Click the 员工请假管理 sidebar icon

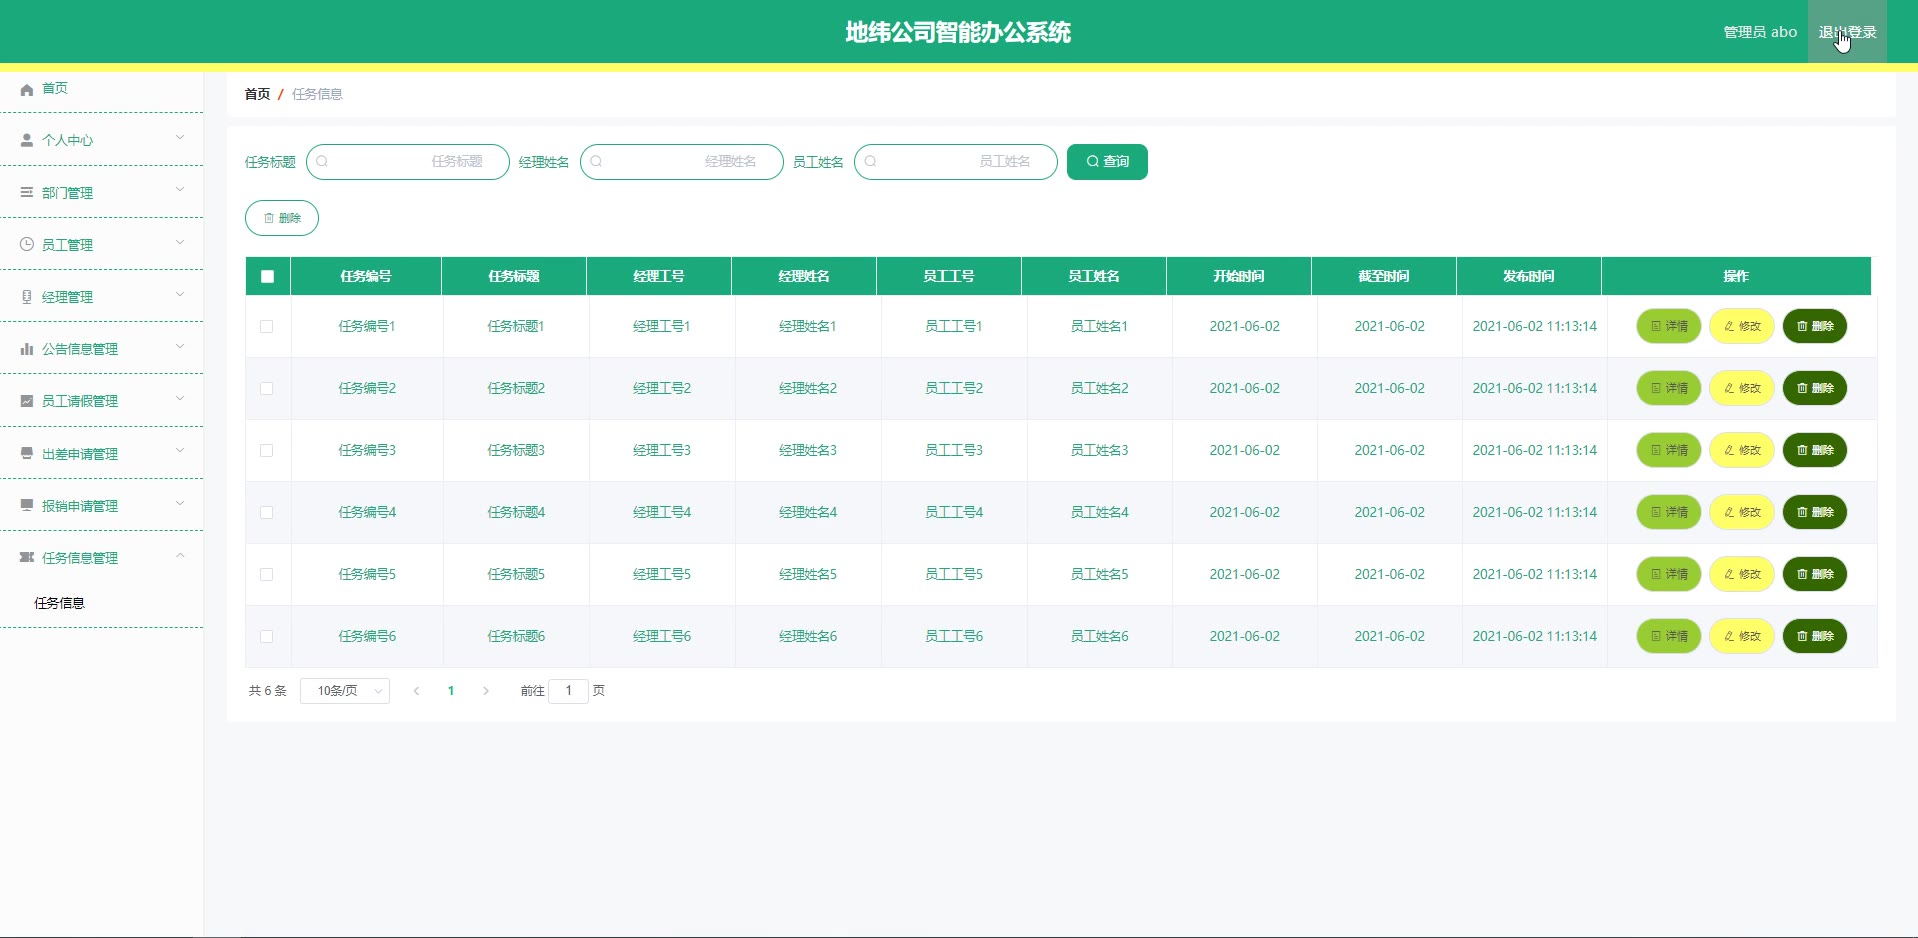pyautogui.click(x=27, y=401)
